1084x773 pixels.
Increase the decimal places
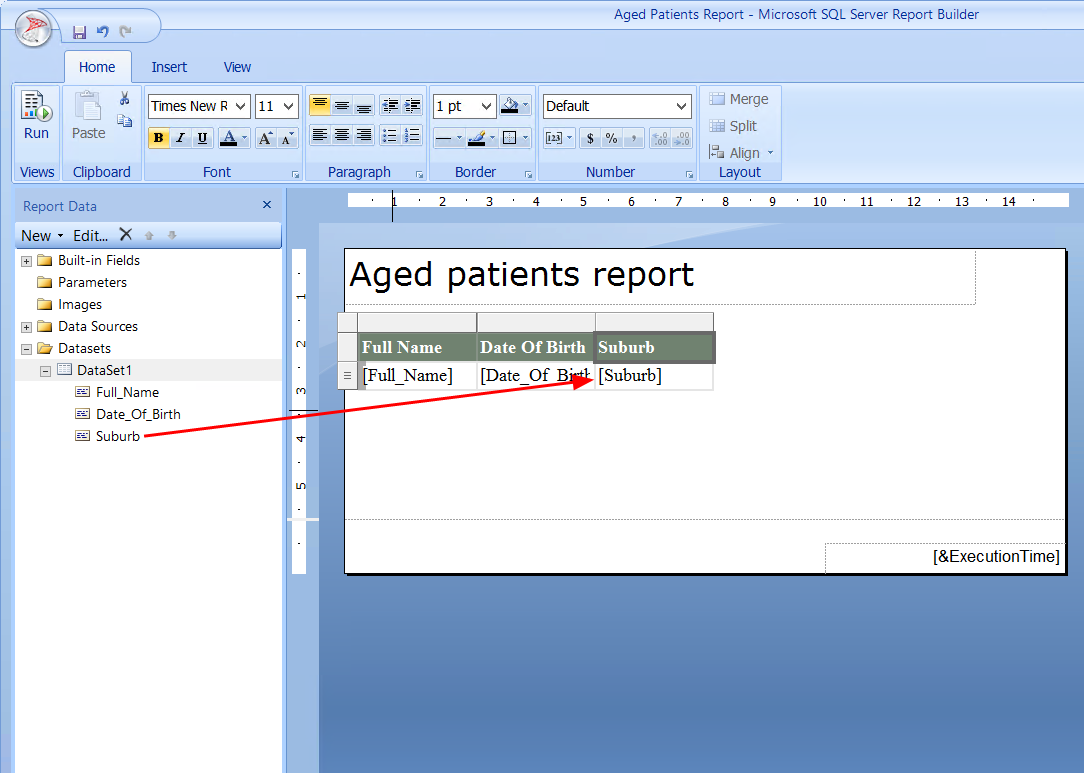pyautogui.click(x=660, y=138)
